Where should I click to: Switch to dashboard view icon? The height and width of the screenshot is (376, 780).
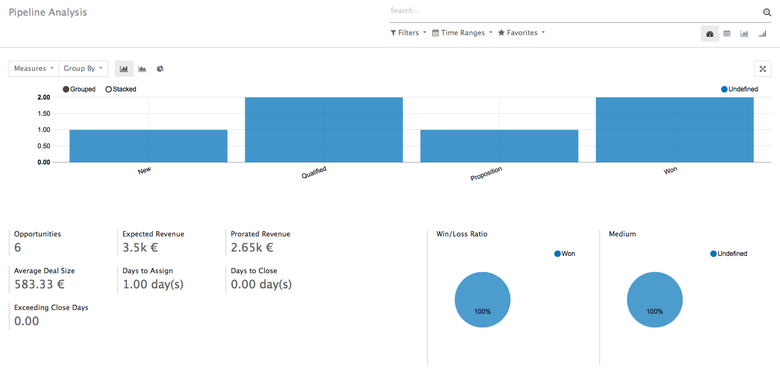point(710,34)
